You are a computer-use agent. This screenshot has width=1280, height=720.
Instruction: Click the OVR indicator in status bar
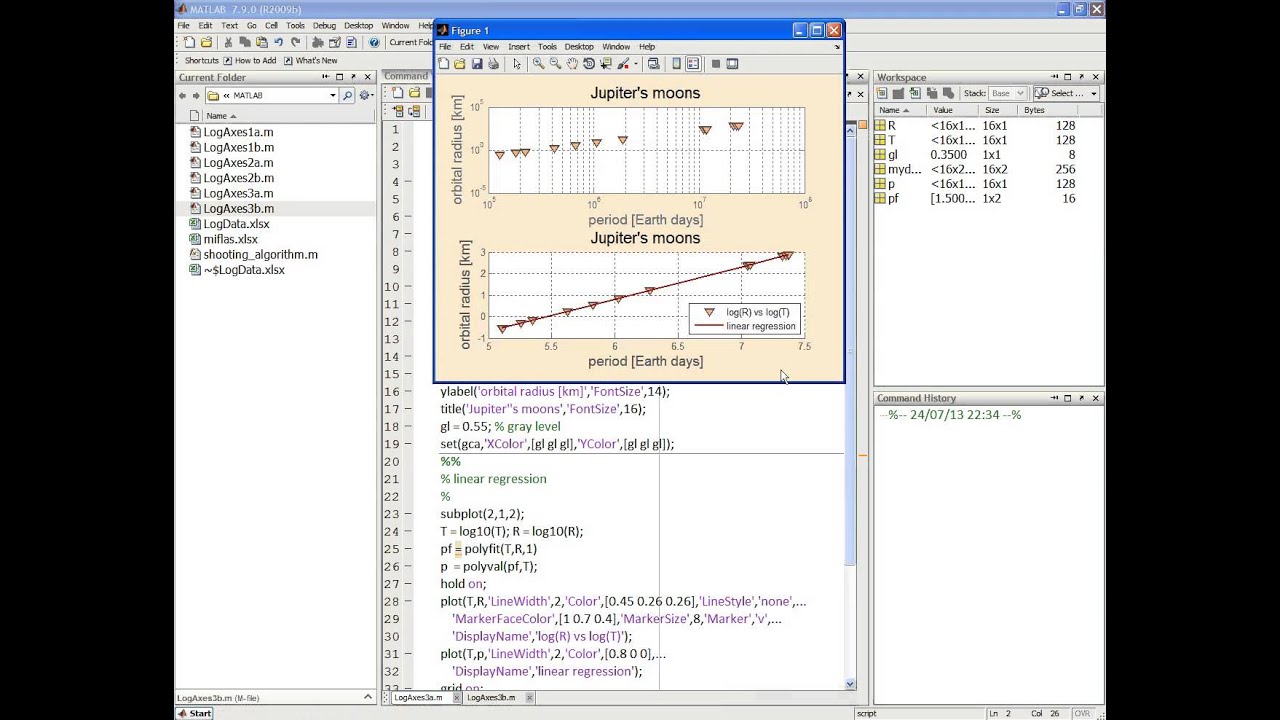click(1082, 713)
